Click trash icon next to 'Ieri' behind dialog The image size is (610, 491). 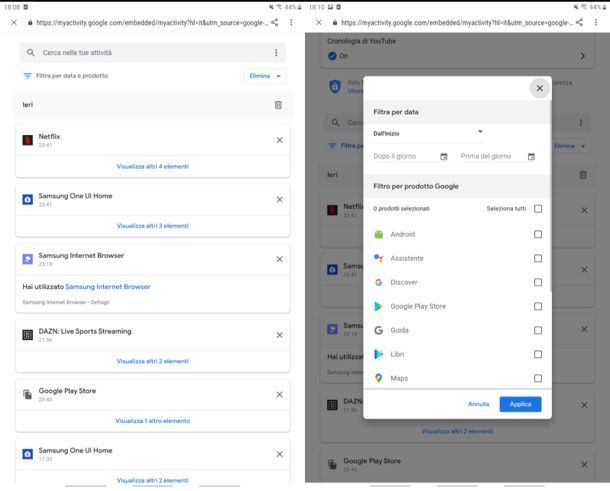583,175
